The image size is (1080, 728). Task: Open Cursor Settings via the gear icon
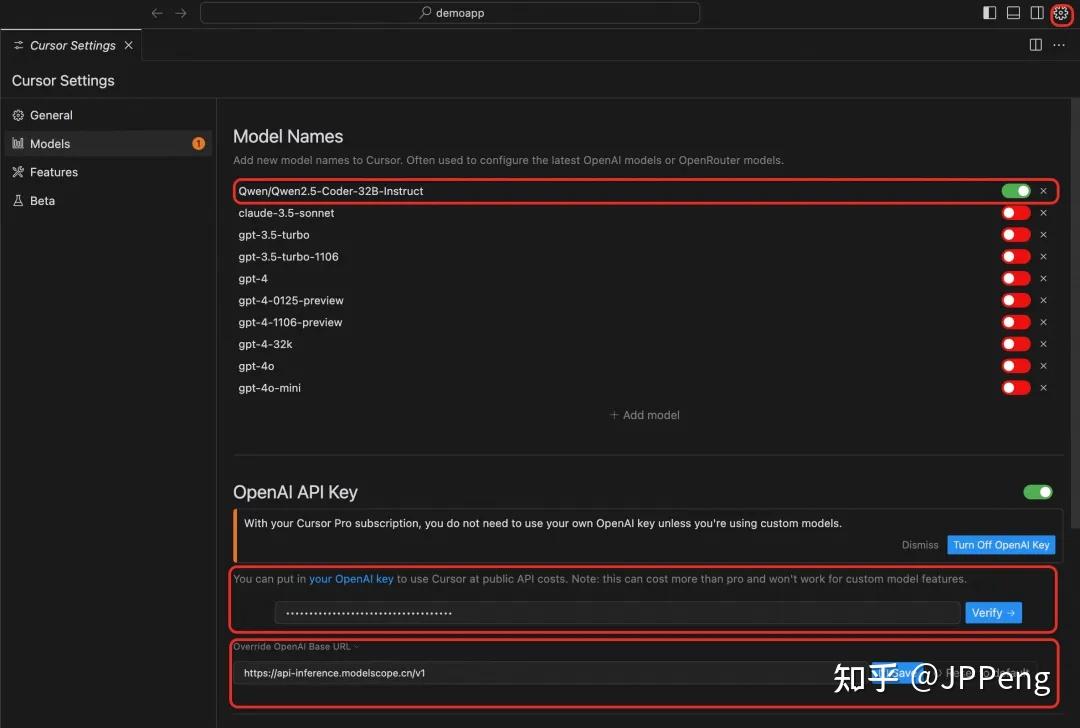coord(1061,14)
